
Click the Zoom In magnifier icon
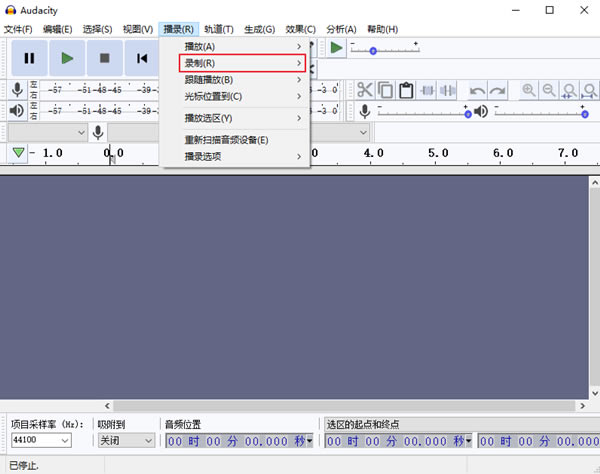(x=529, y=90)
